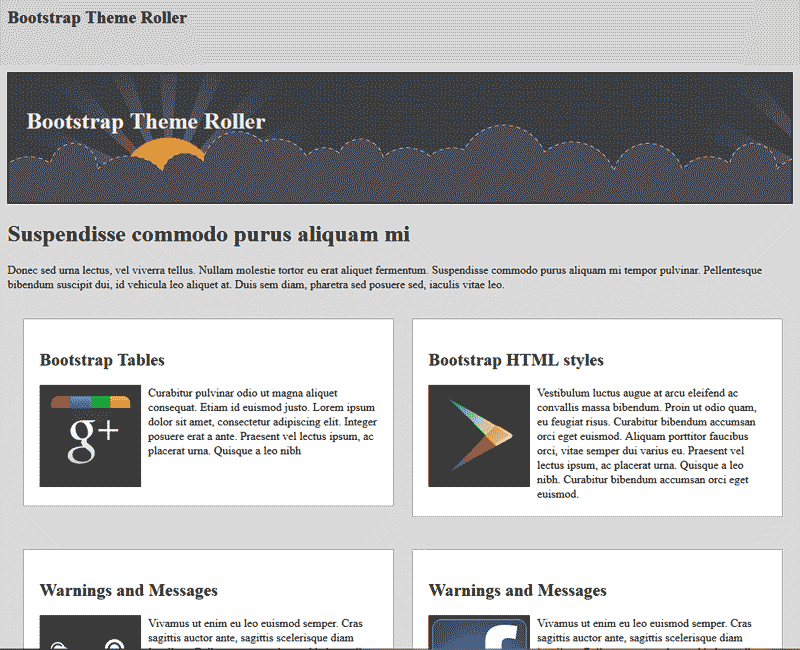
Task: Click the right Warnings and Messages heading
Action: coord(517,590)
